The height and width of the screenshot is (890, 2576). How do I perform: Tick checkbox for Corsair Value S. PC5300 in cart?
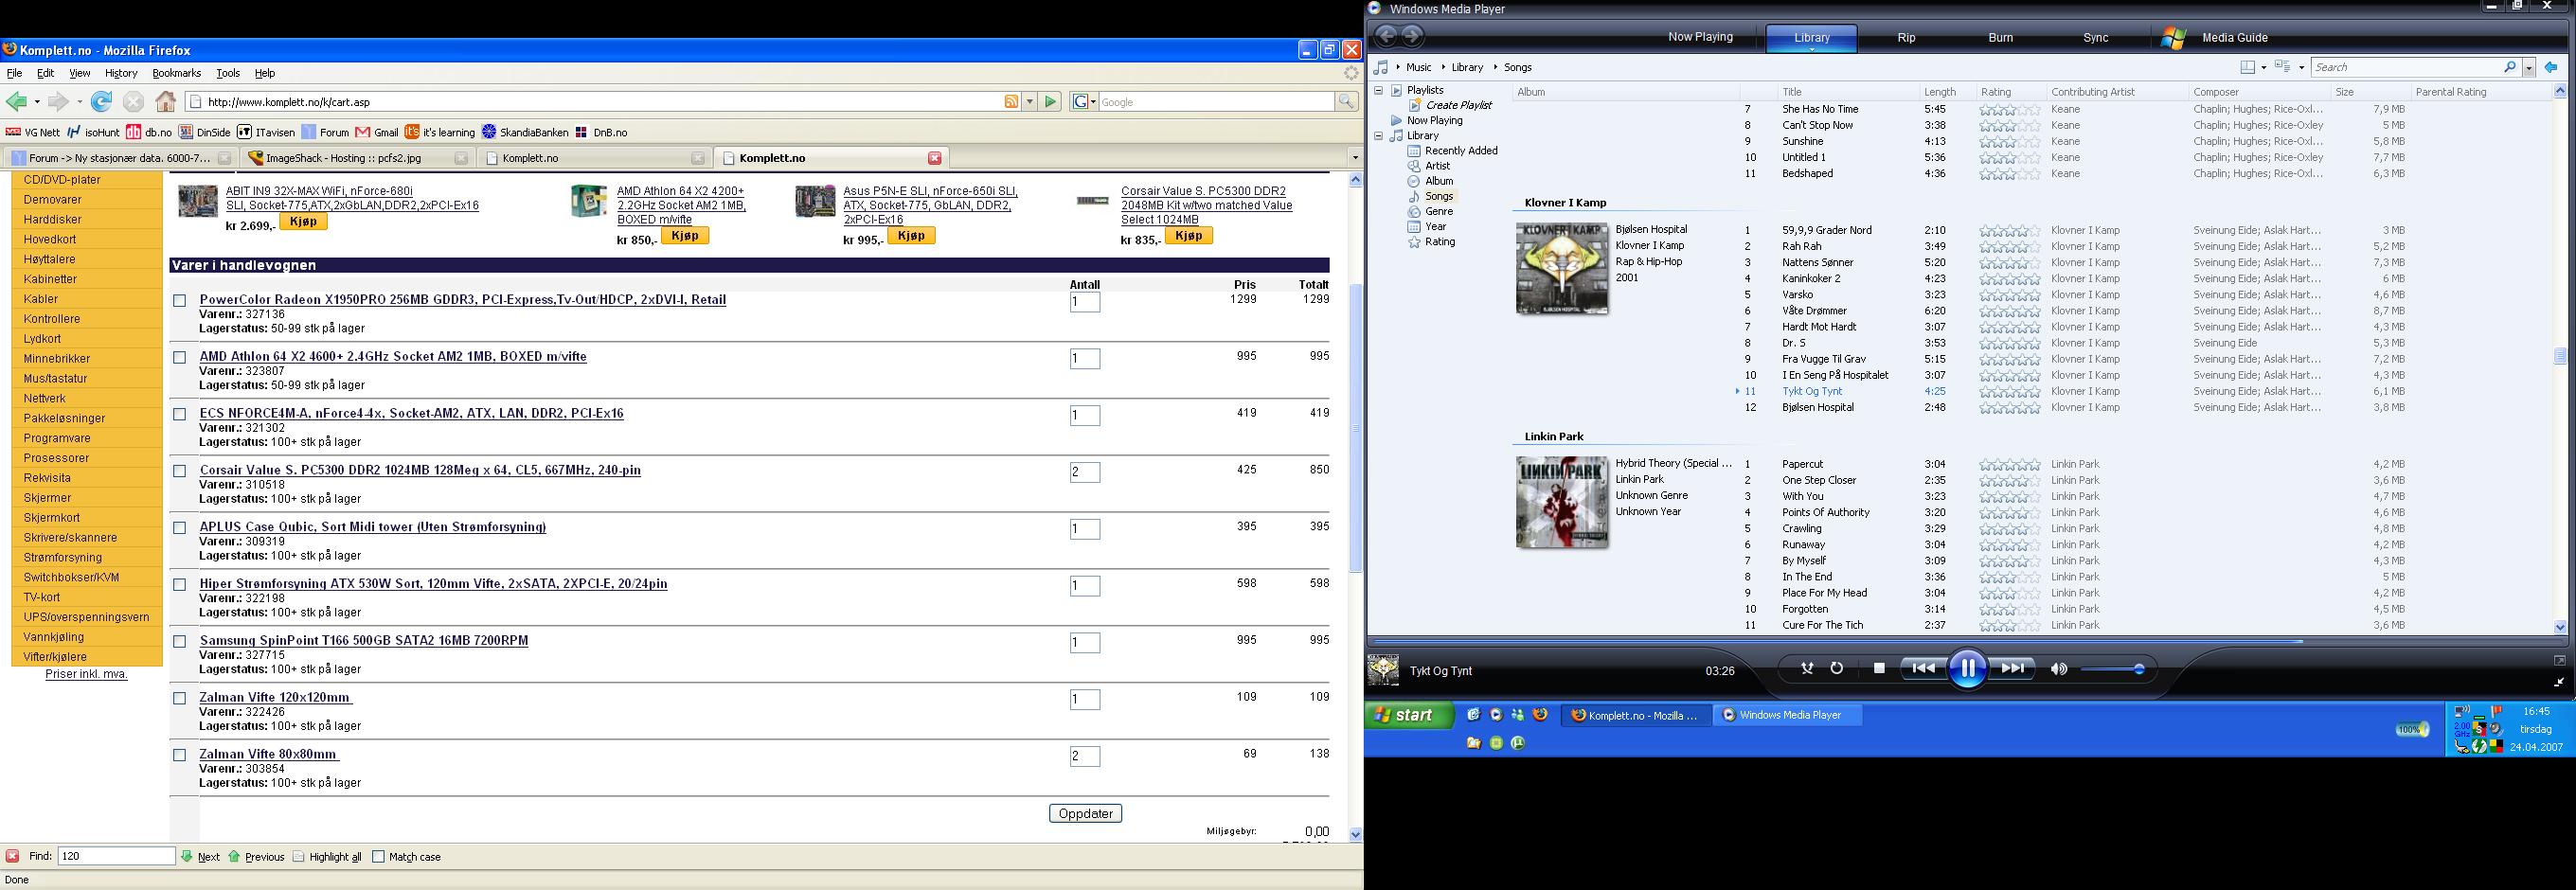tap(180, 472)
